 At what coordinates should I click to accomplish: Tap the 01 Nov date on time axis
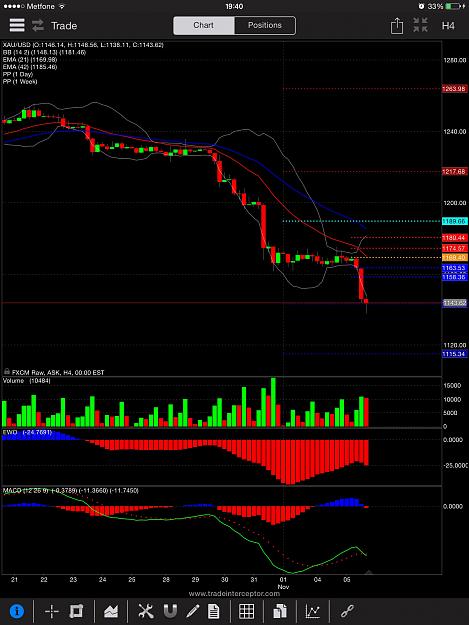[283, 583]
